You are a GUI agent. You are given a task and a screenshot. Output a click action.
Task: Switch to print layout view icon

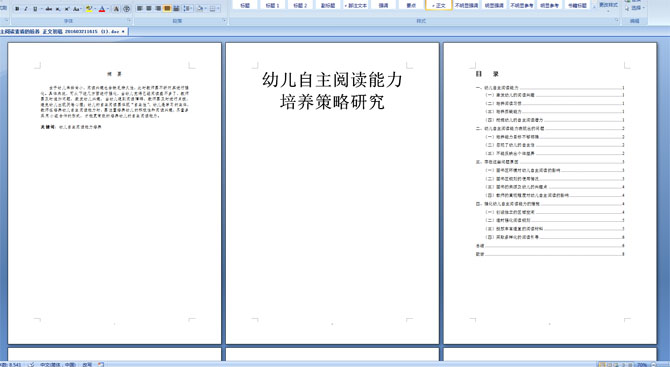click(x=602, y=364)
